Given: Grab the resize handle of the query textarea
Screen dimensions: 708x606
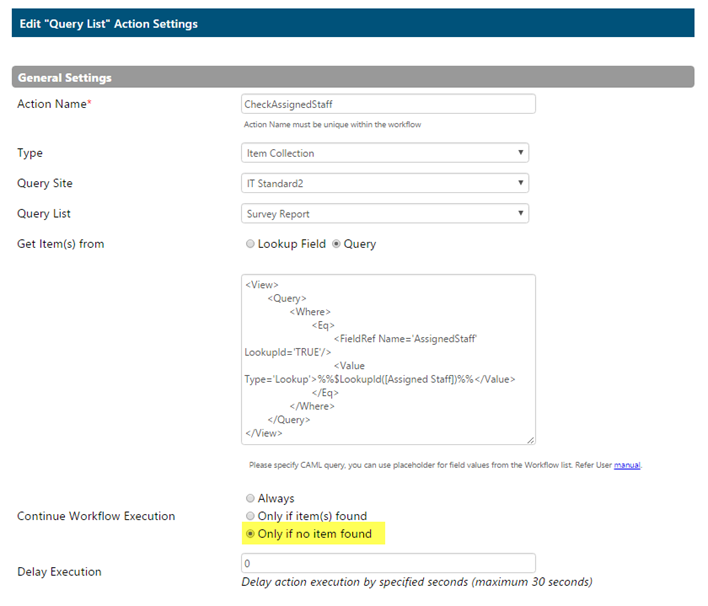Looking at the screenshot, I should click(x=531, y=440).
